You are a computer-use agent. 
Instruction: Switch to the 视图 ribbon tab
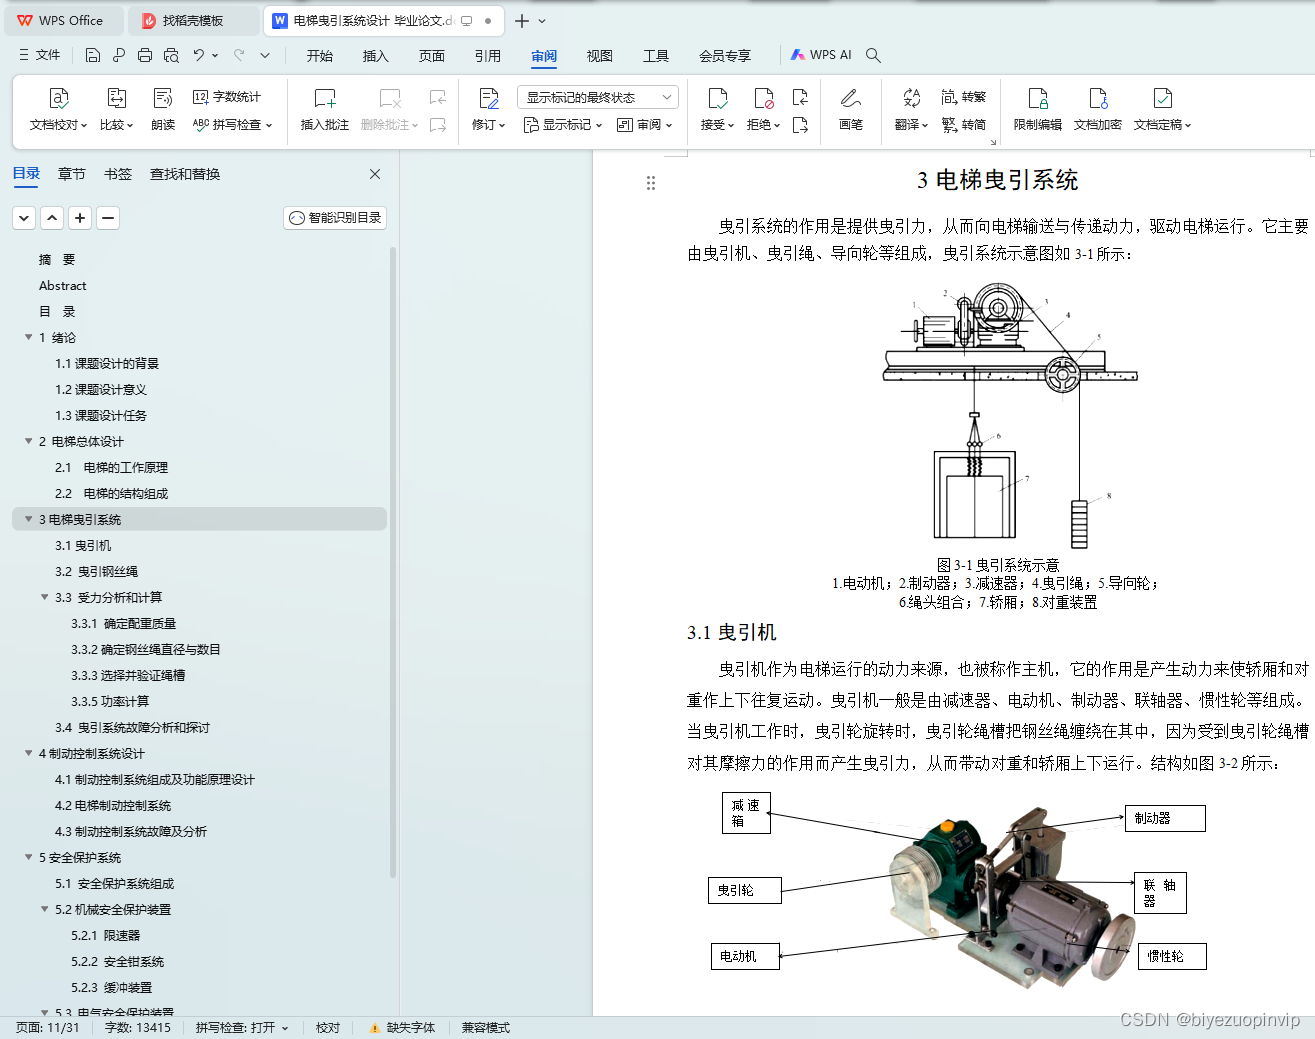pos(599,56)
